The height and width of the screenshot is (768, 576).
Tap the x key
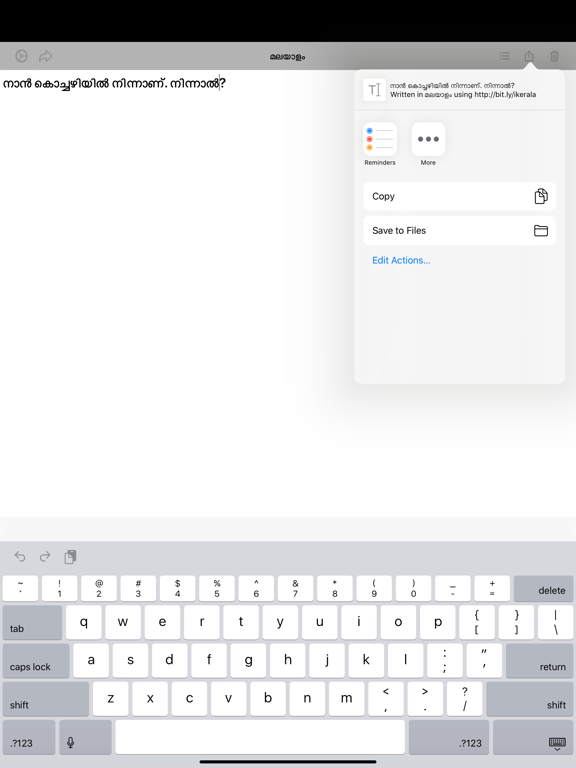pos(150,699)
